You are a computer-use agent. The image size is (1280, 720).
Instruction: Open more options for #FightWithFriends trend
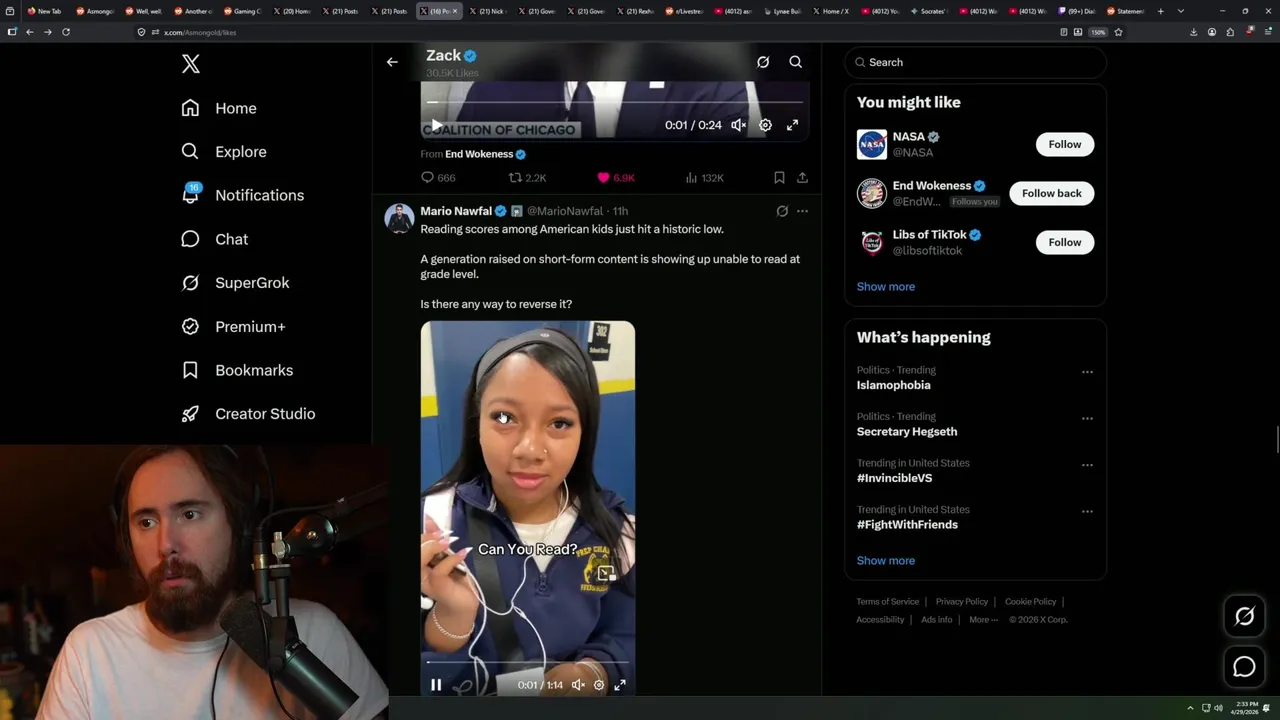(x=1087, y=511)
